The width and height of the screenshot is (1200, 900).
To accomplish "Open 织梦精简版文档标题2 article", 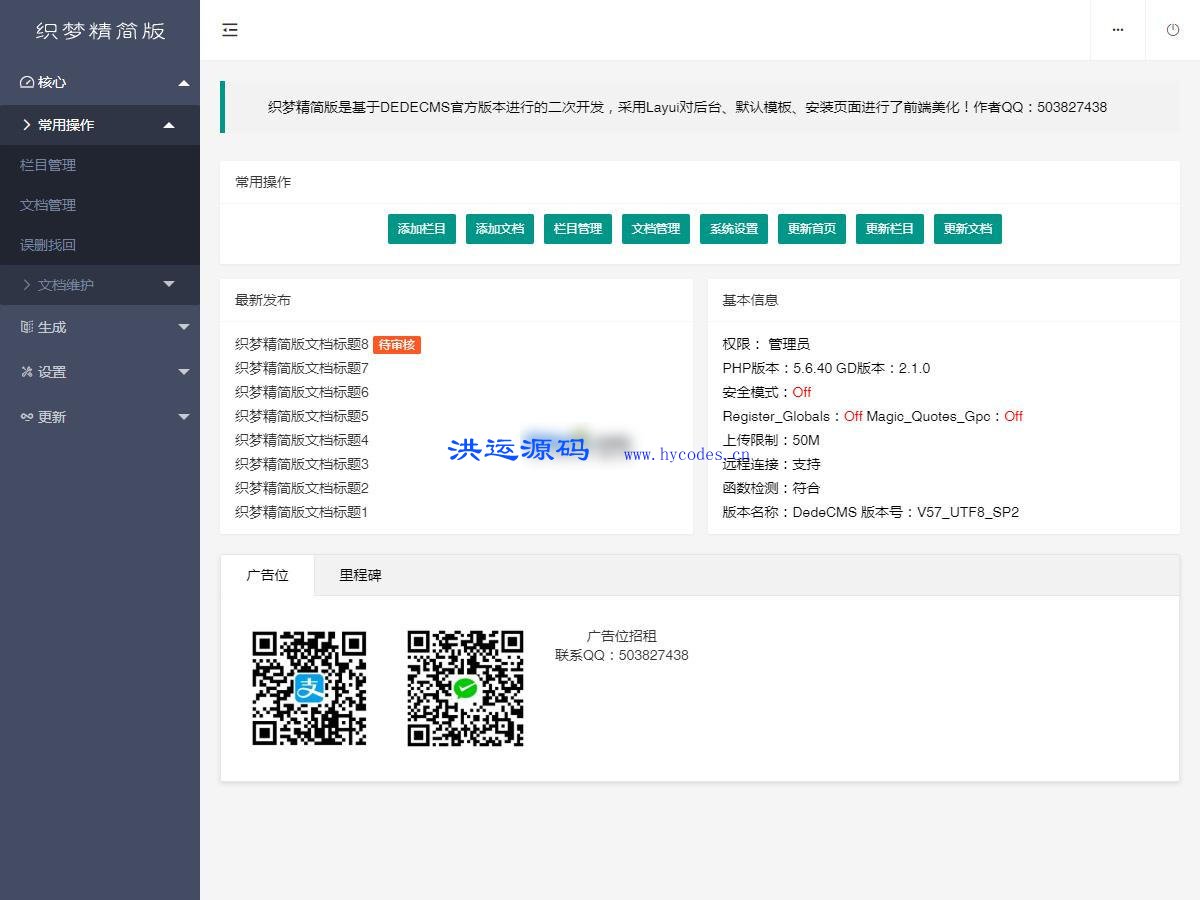I will click(x=302, y=488).
